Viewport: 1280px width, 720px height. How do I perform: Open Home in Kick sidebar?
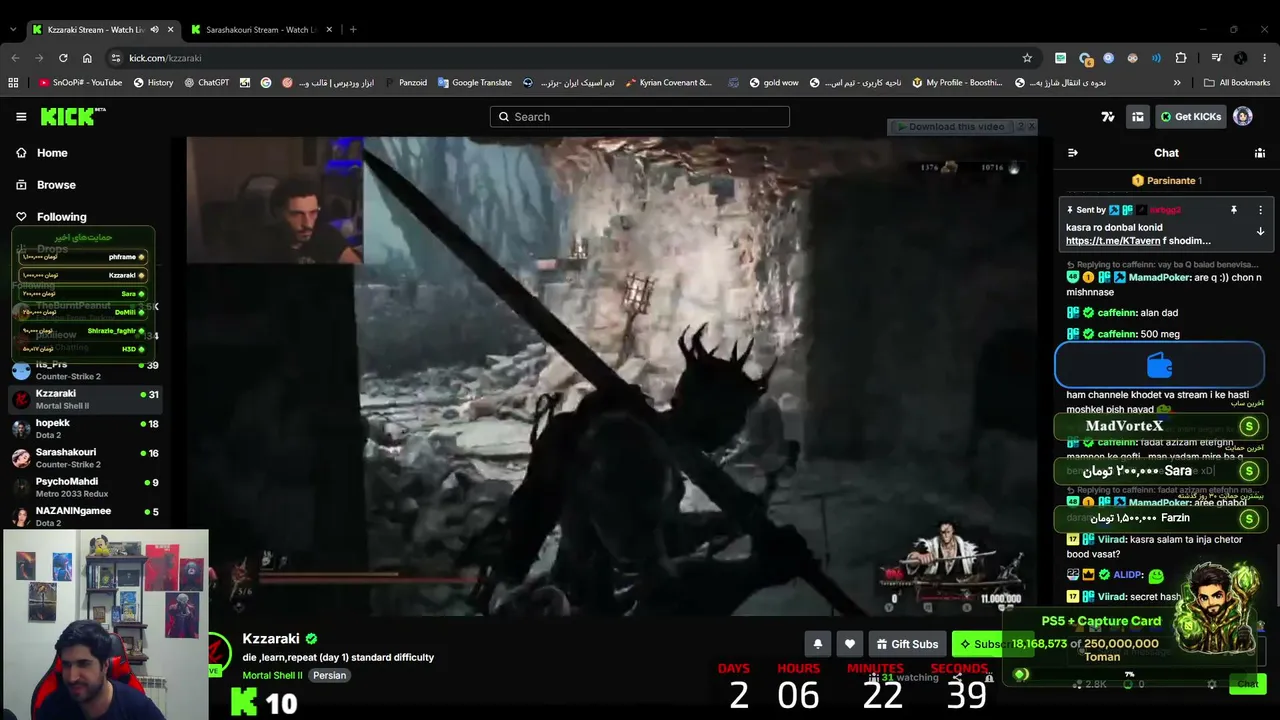[52, 153]
